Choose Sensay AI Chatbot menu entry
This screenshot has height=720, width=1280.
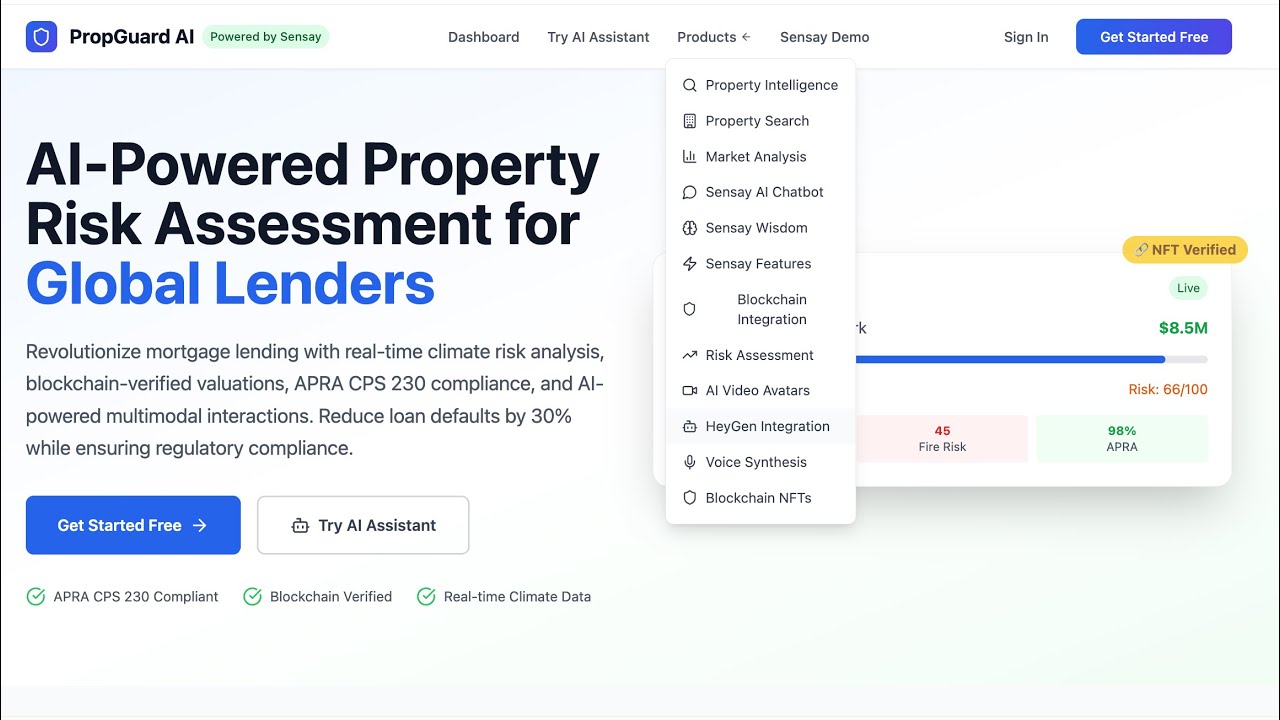pyautogui.click(x=761, y=192)
